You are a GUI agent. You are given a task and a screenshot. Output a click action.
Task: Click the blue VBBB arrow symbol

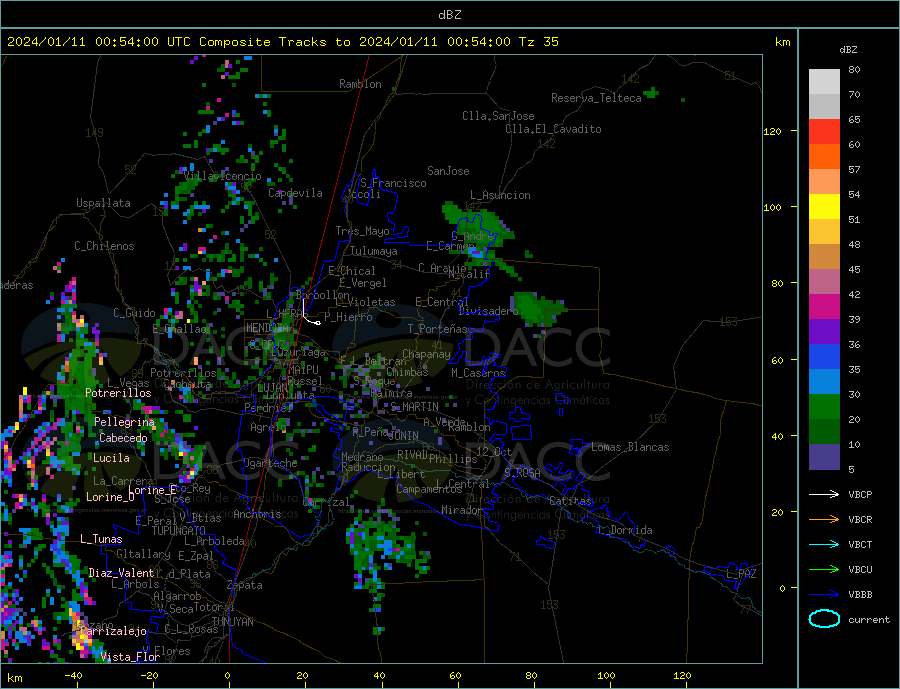pos(824,594)
